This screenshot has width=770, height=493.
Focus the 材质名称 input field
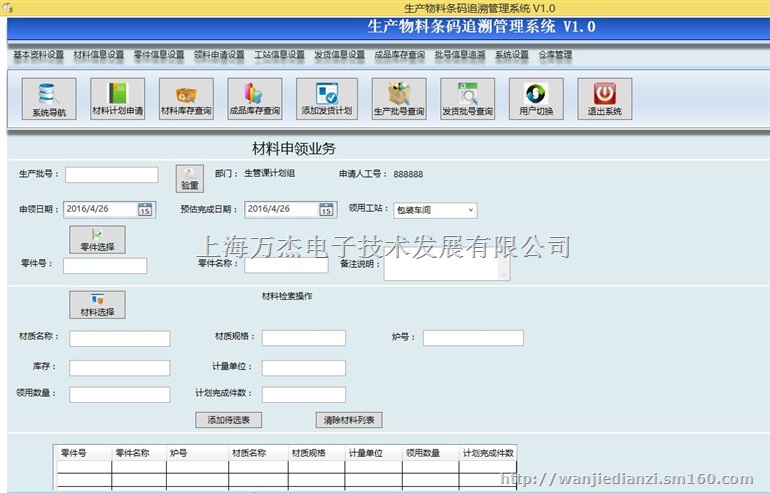click(x=119, y=338)
